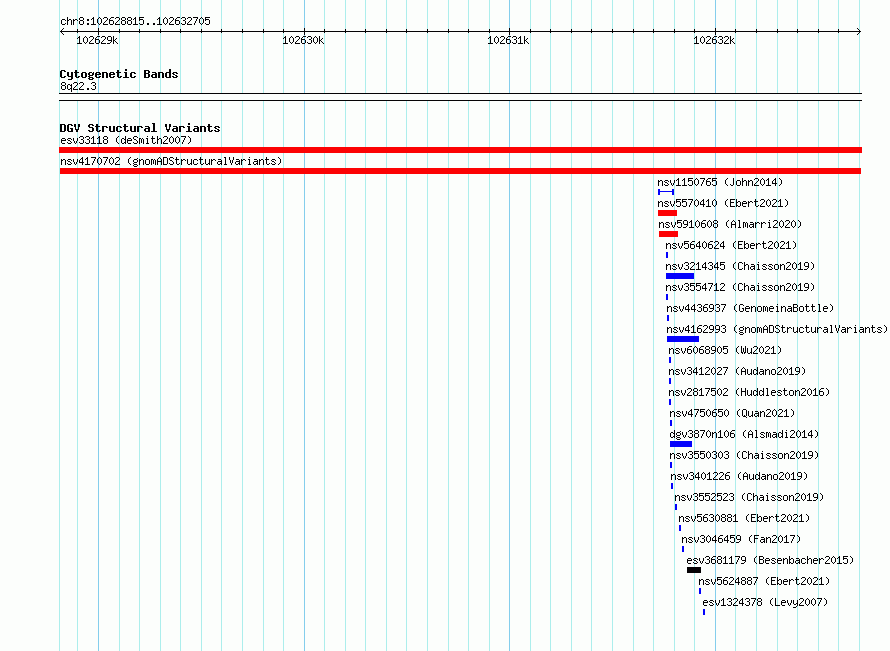This screenshot has height=651, width=890.
Task: Click esv3681179 (Besenbacher2015) label
Action: pos(770,560)
